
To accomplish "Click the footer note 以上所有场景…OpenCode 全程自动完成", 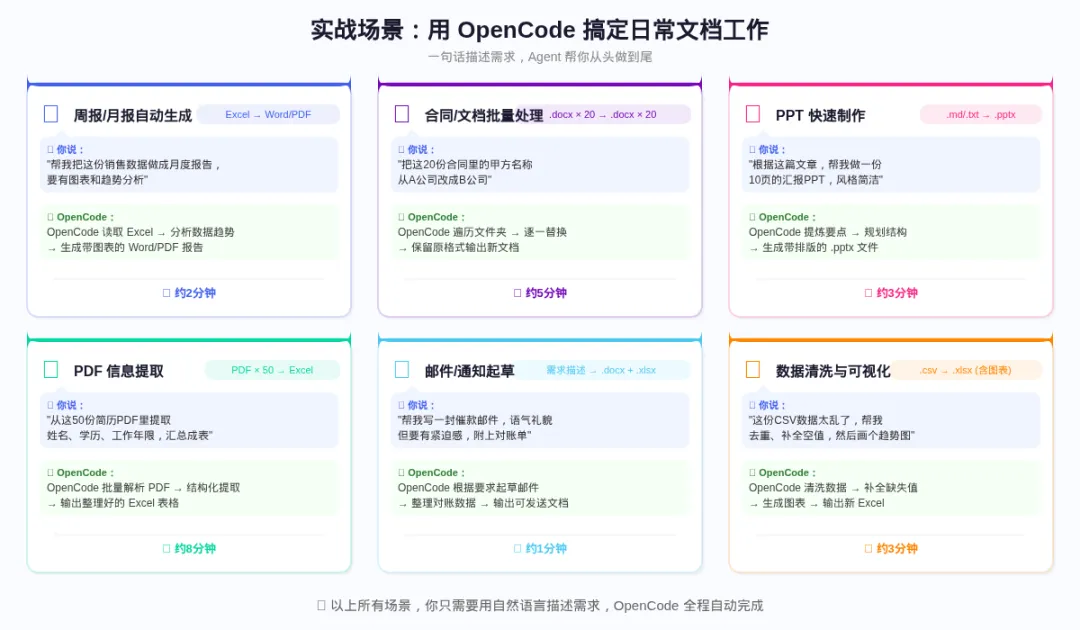I will click(540, 605).
